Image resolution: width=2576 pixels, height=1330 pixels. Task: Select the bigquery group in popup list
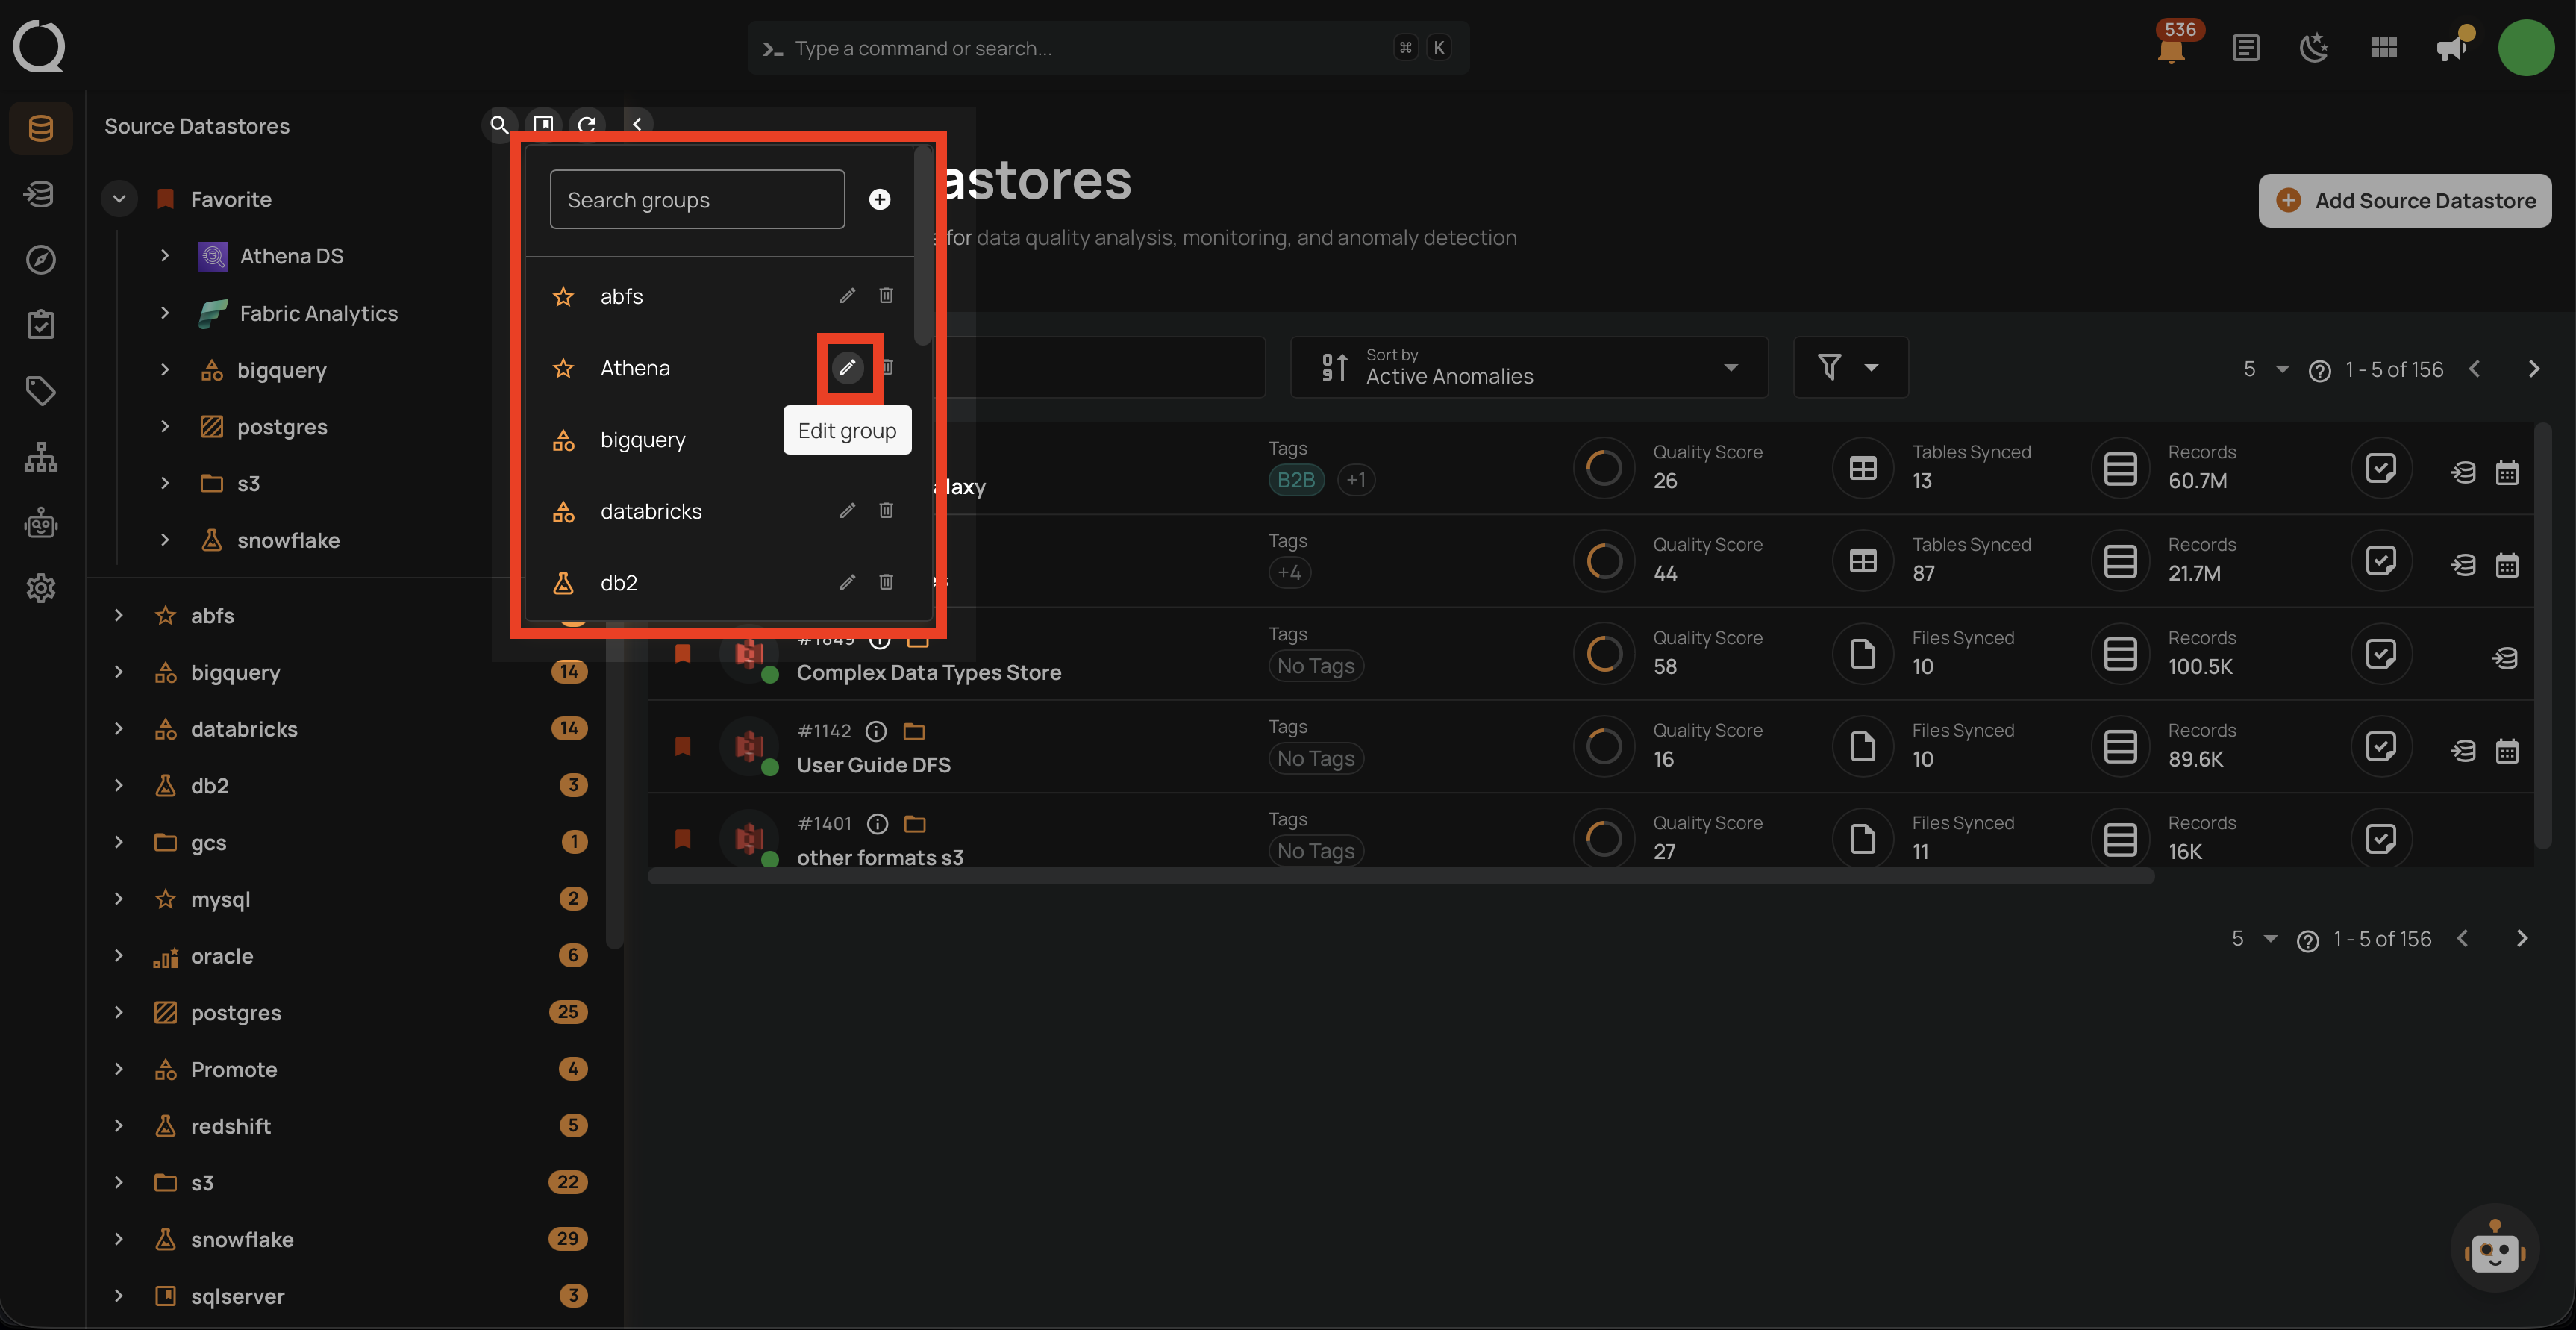click(643, 440)
